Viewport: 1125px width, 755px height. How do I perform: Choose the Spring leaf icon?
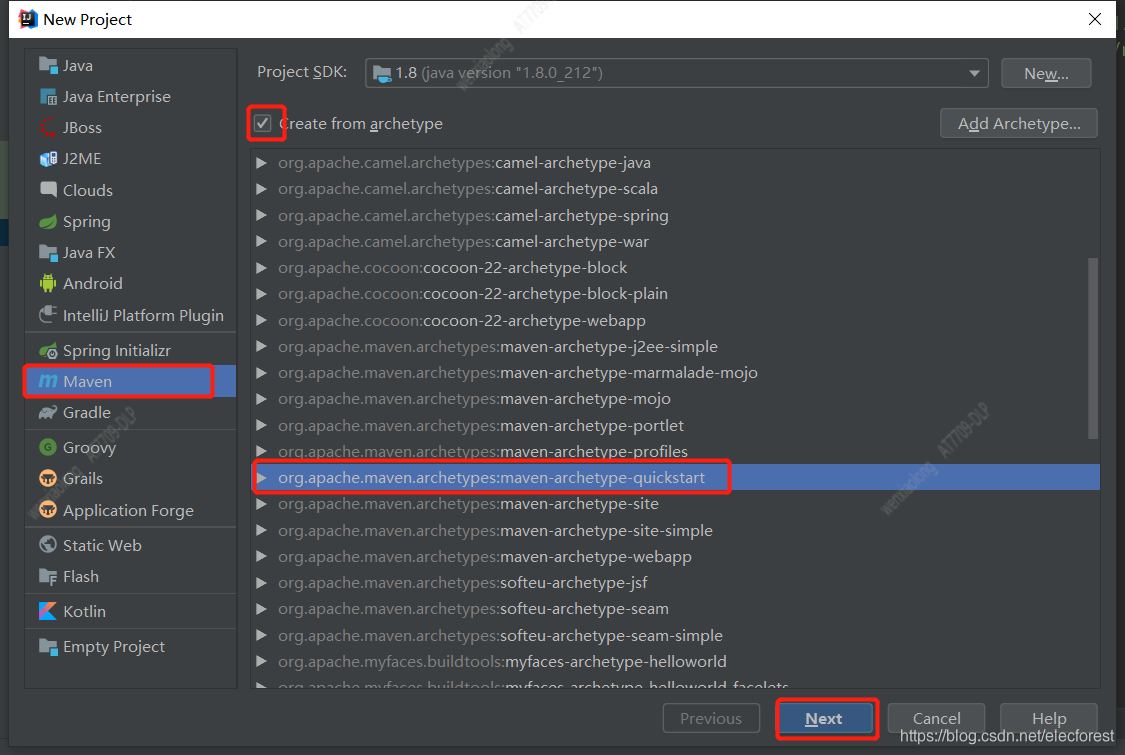48,222
